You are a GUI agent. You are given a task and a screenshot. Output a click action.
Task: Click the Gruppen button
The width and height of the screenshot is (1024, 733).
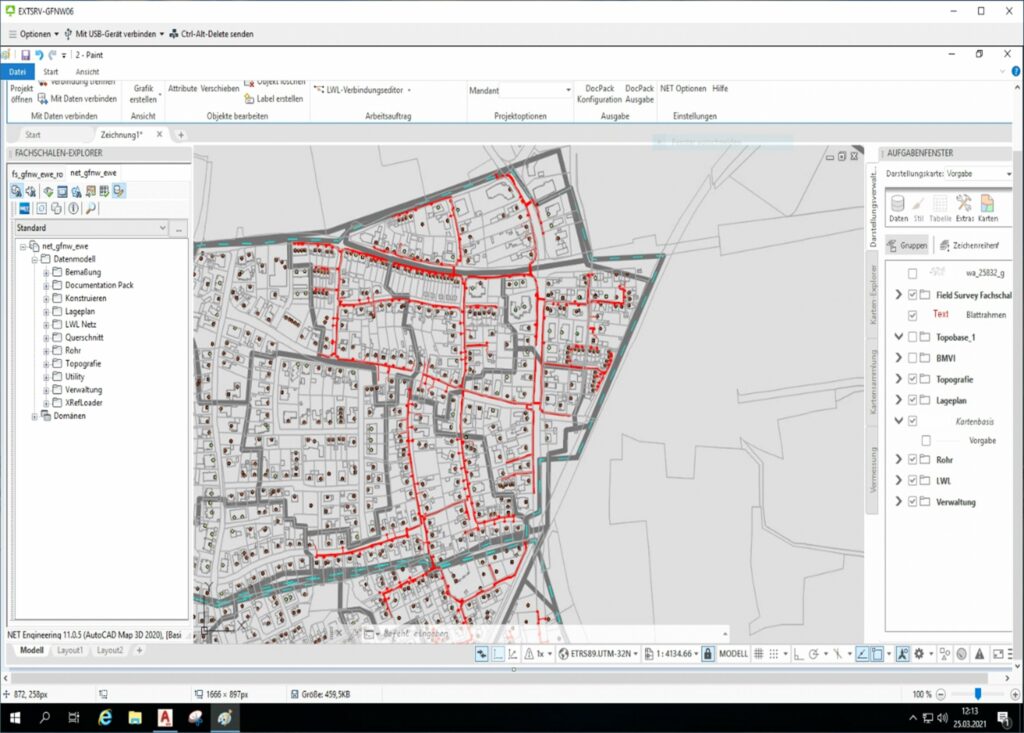[x=905, y=245]
